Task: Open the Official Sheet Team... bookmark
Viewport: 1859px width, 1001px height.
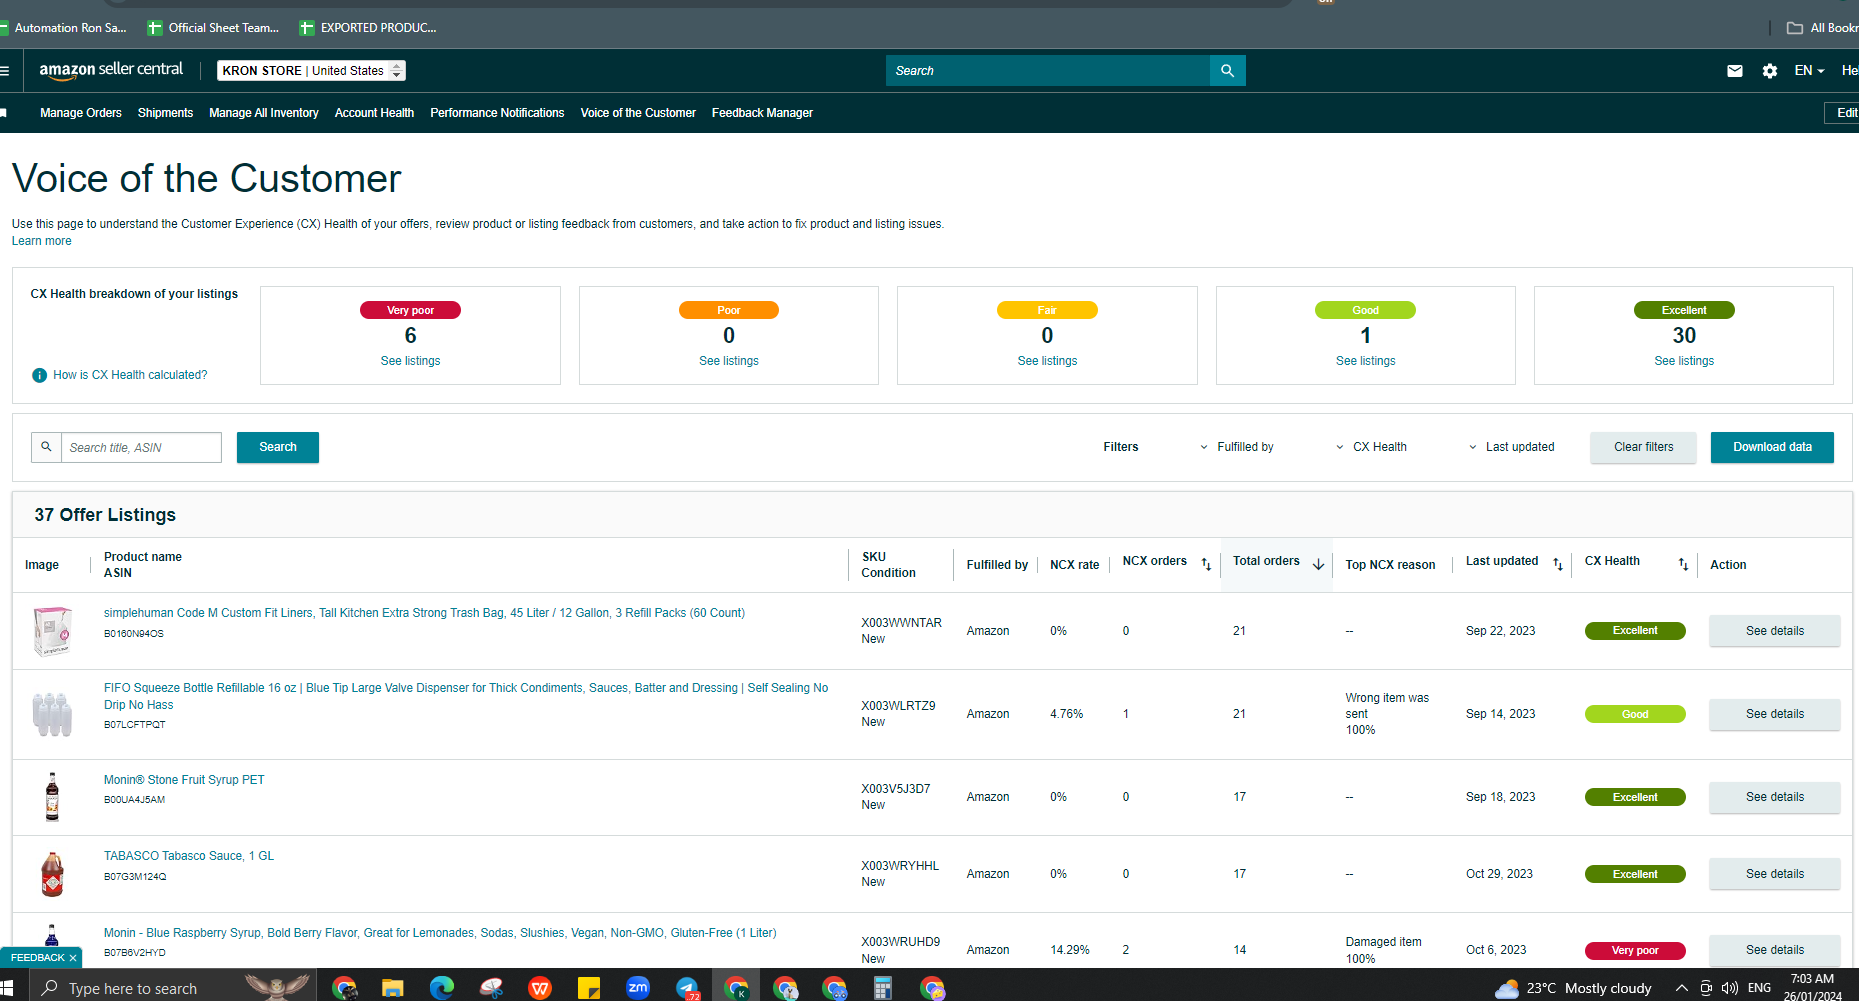Action: pyautogui.click(x=214, y=28)
